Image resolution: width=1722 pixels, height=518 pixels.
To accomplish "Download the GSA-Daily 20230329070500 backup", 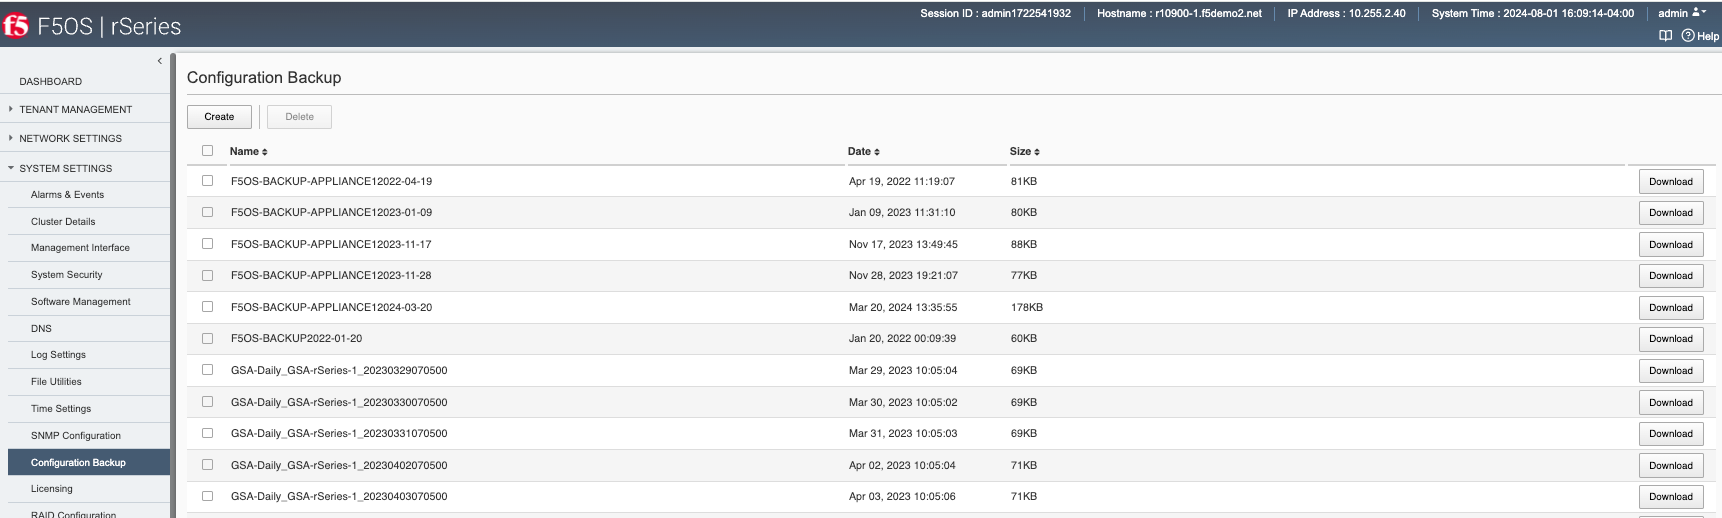I will click(1671, 370).
